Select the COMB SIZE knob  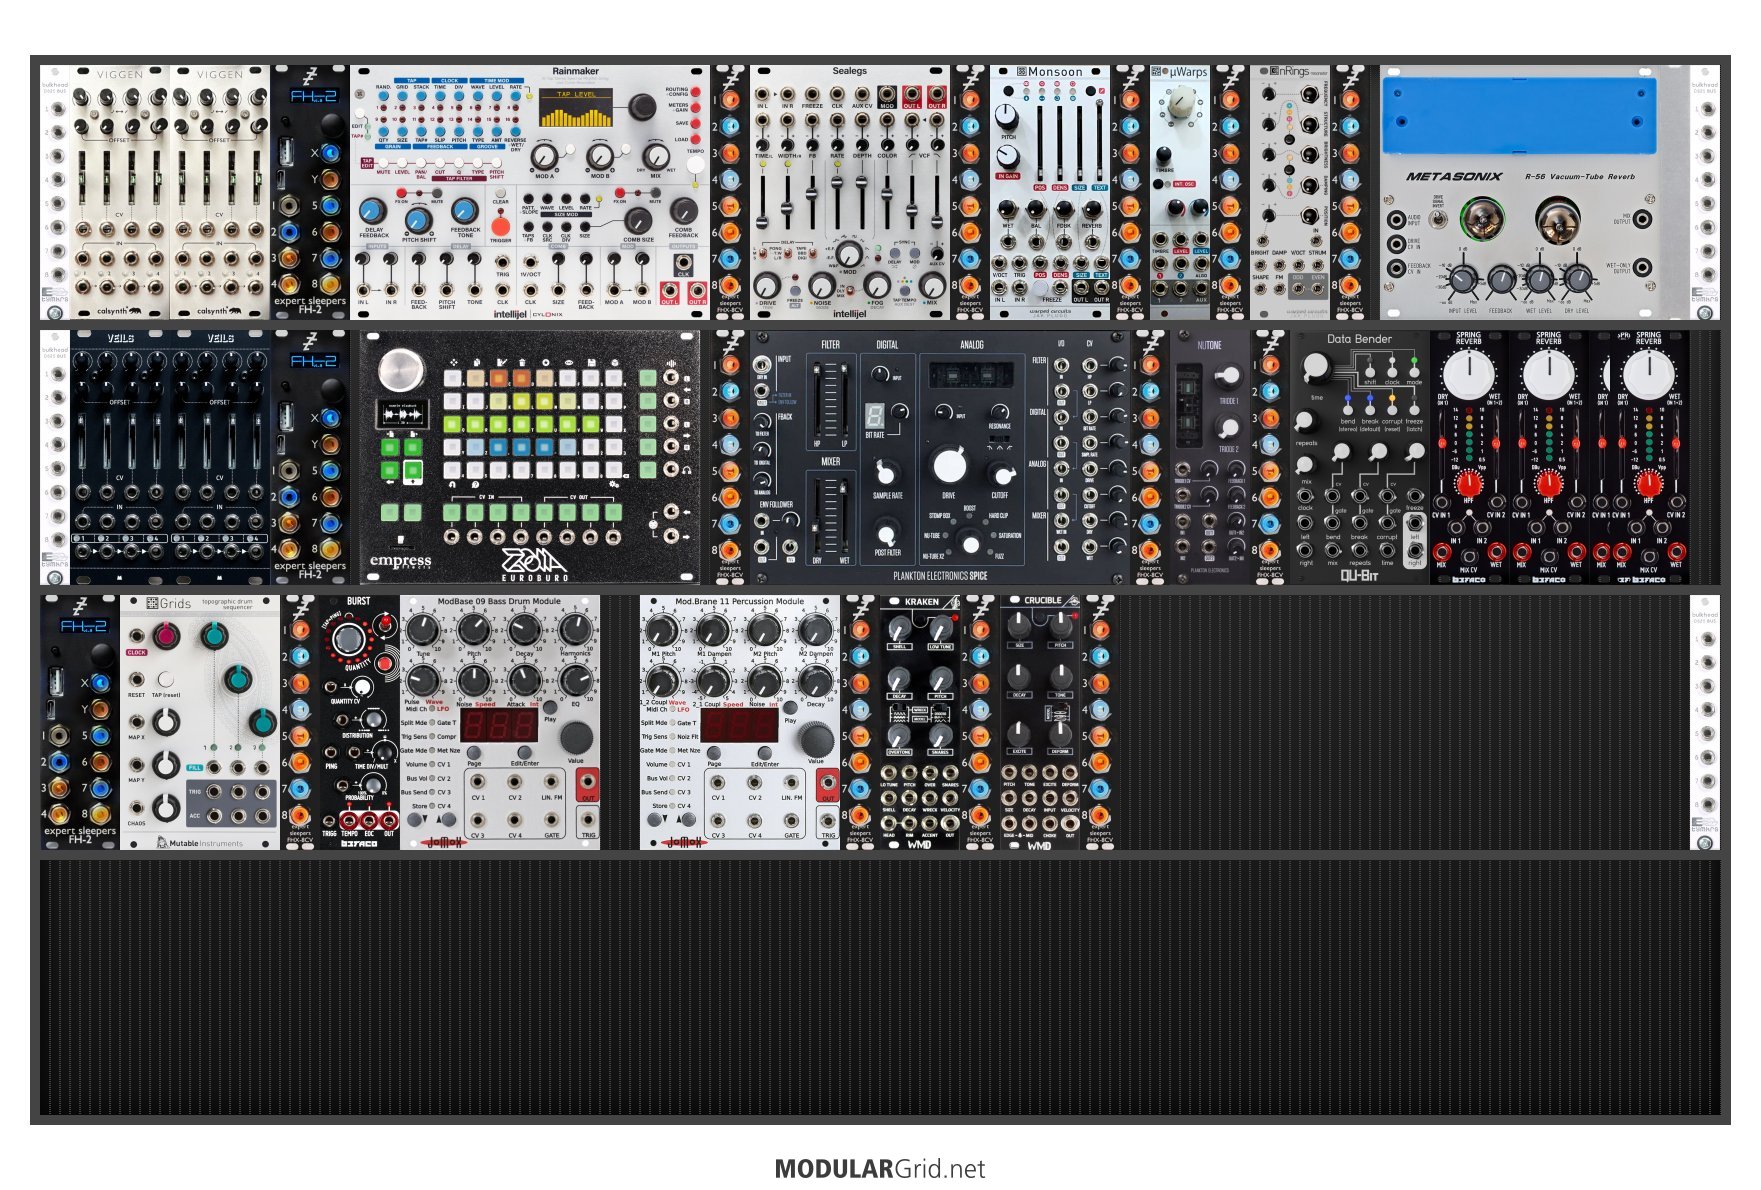[638, 222]
